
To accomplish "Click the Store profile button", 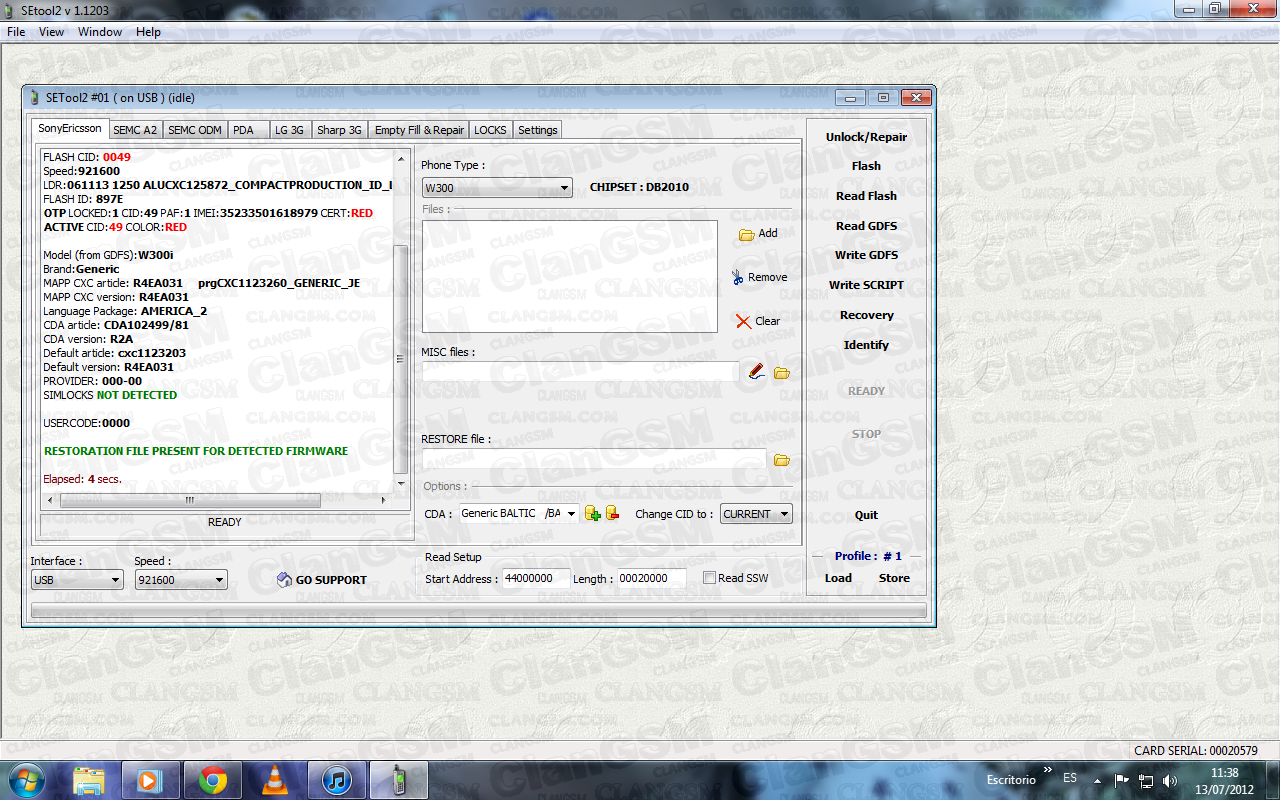I will [x=894, y=578].
